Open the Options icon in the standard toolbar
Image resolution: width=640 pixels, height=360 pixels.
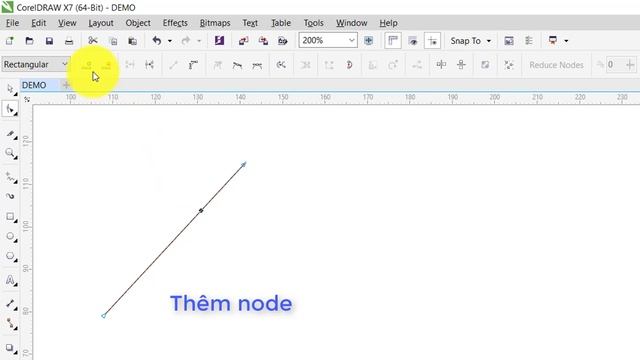[x=529, y=41]
